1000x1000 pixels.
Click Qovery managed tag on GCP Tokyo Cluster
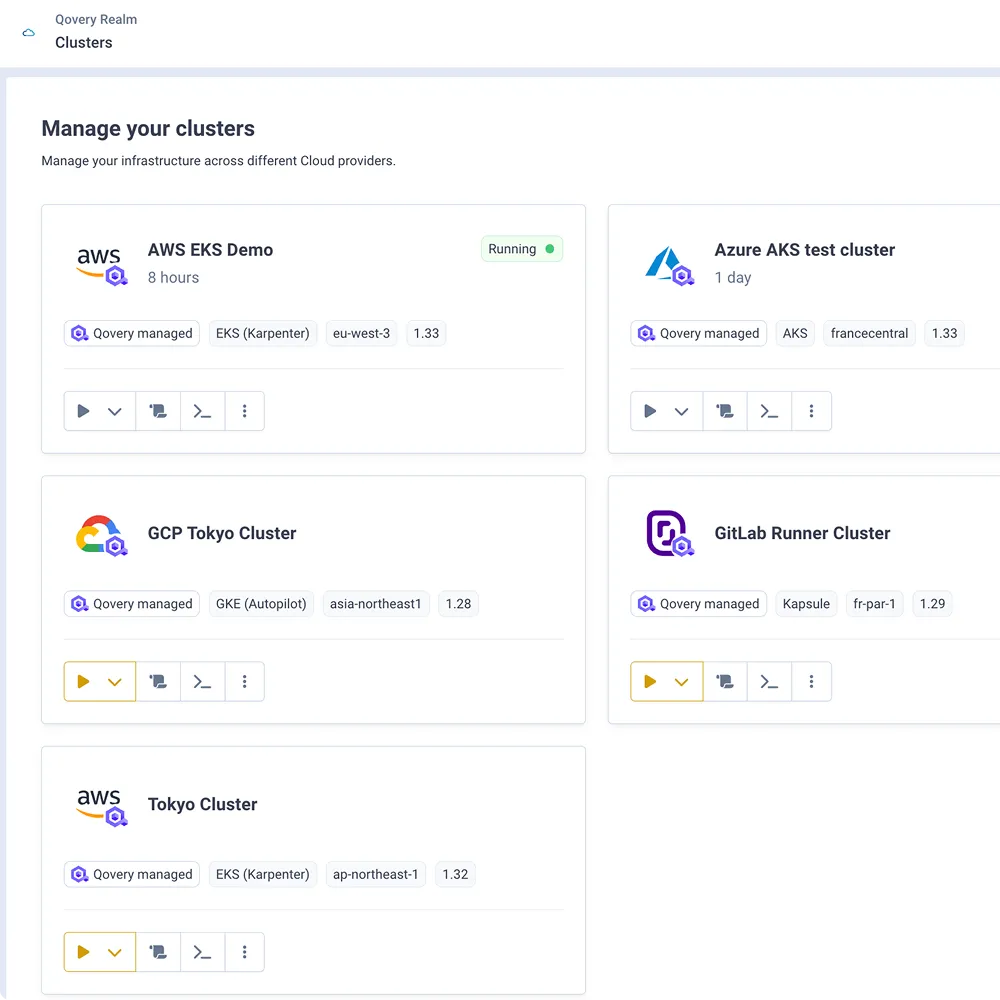click(132, 604)
